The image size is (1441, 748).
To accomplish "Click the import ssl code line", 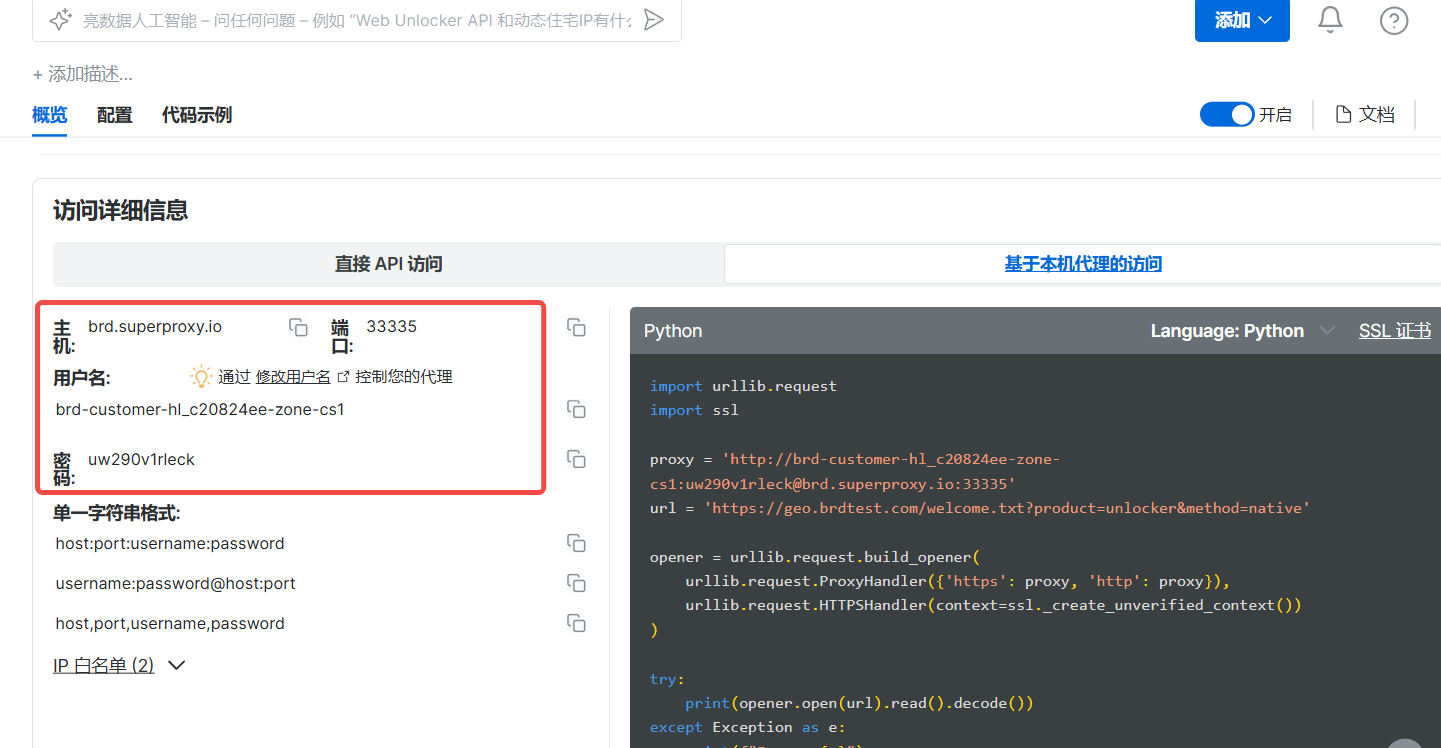I will pyautogui.click(x=694, y=410).
